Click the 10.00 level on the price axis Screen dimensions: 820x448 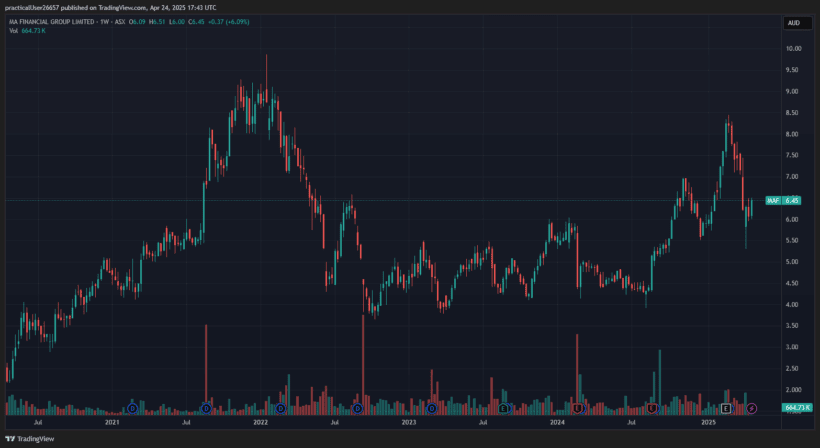pos(793,49)
